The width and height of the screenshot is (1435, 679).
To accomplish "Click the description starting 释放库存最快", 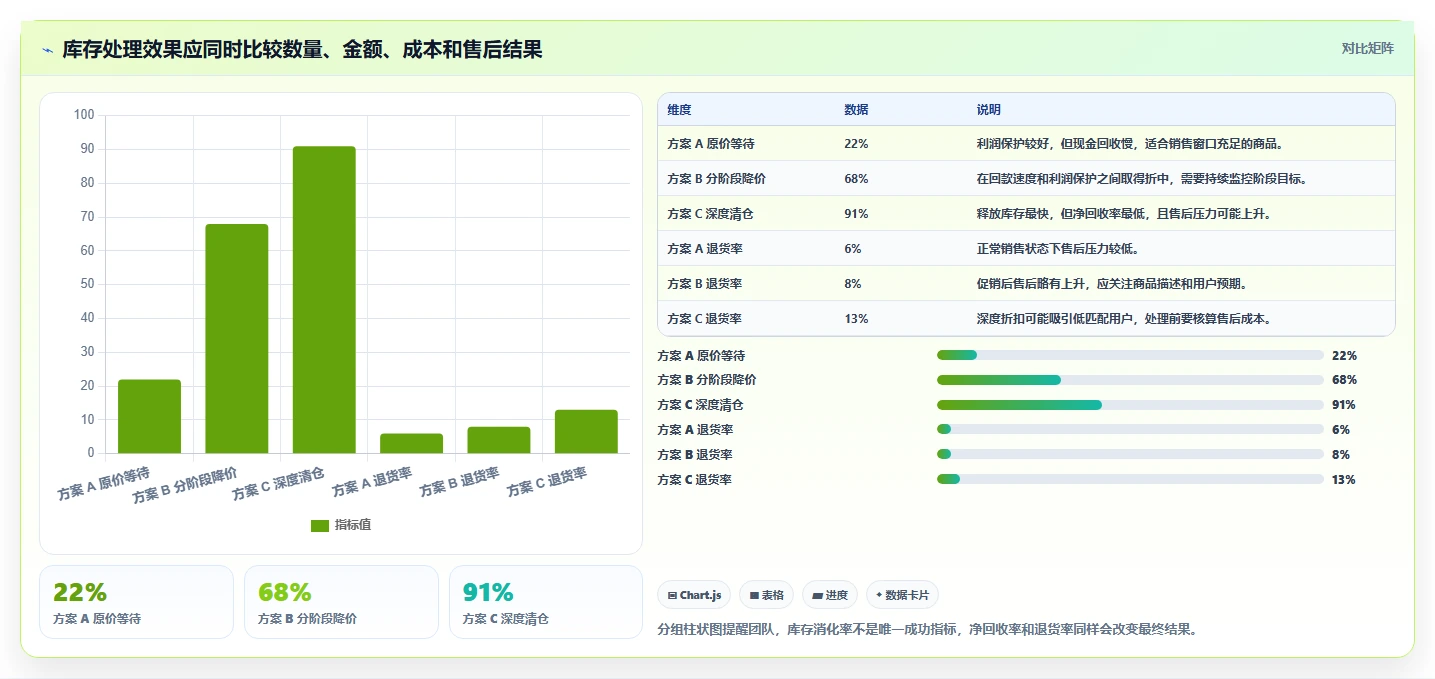I will (x=1124, y=214).
